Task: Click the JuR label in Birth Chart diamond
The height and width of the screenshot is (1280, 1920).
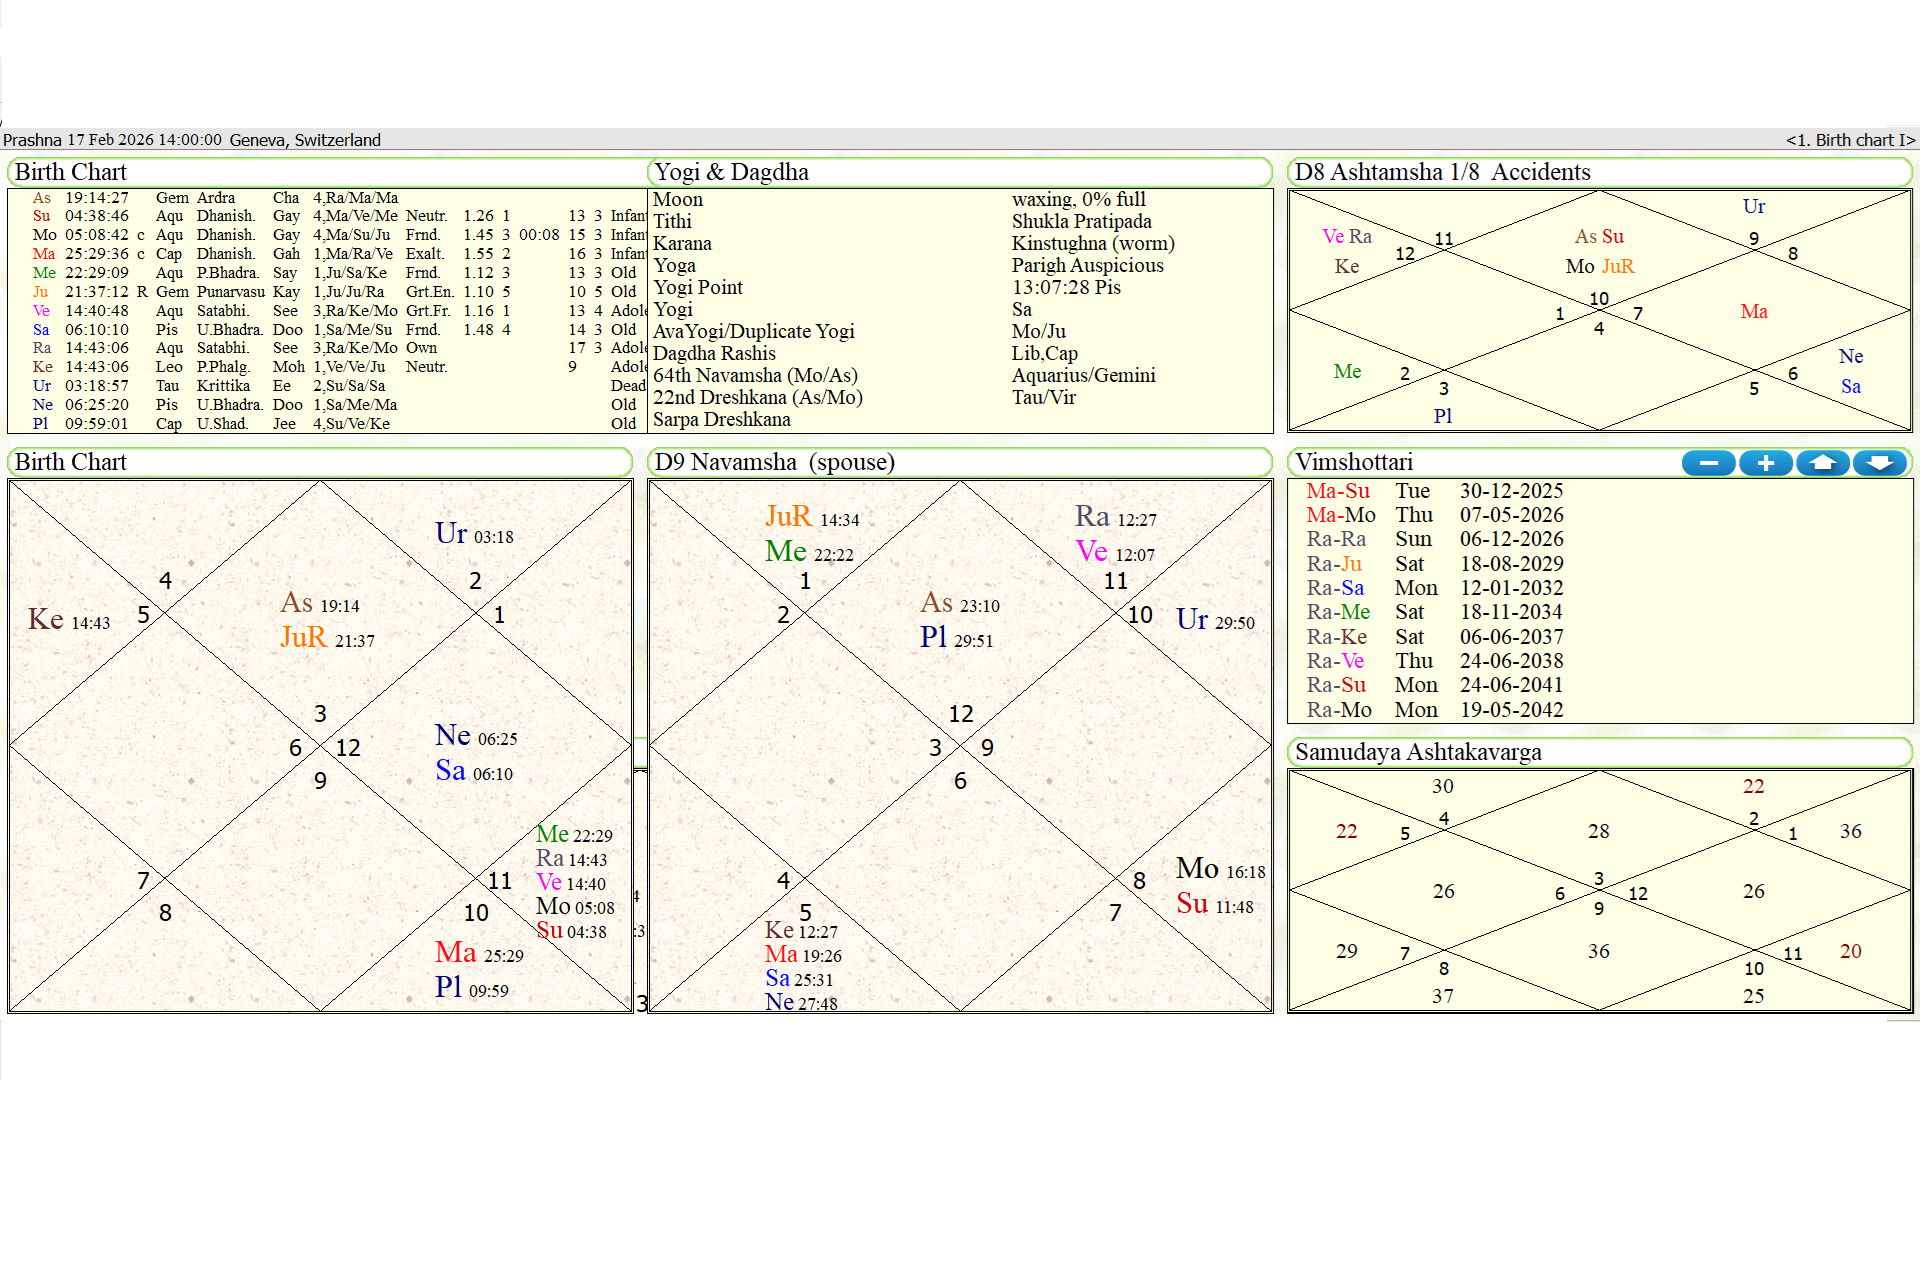Action: point(304,638)
